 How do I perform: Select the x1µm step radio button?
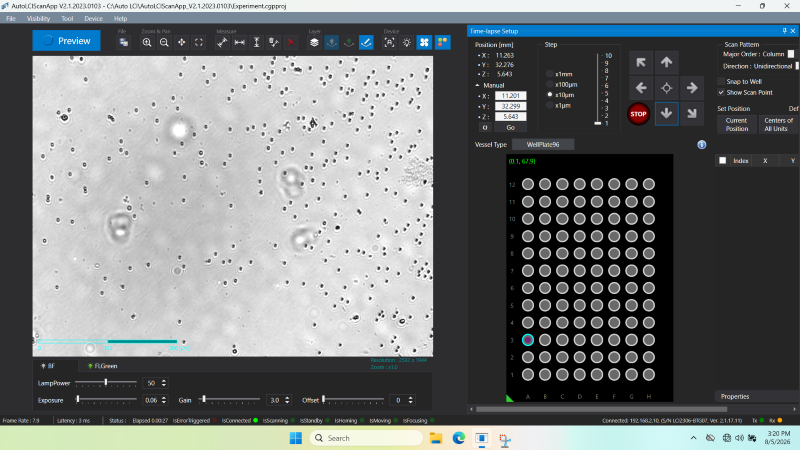pos(549,105)
